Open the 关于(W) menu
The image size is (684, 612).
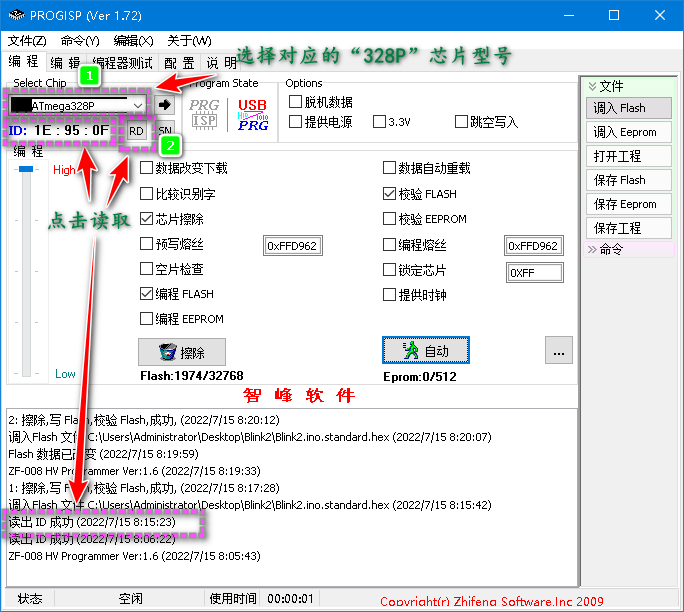tap(189, 41)
